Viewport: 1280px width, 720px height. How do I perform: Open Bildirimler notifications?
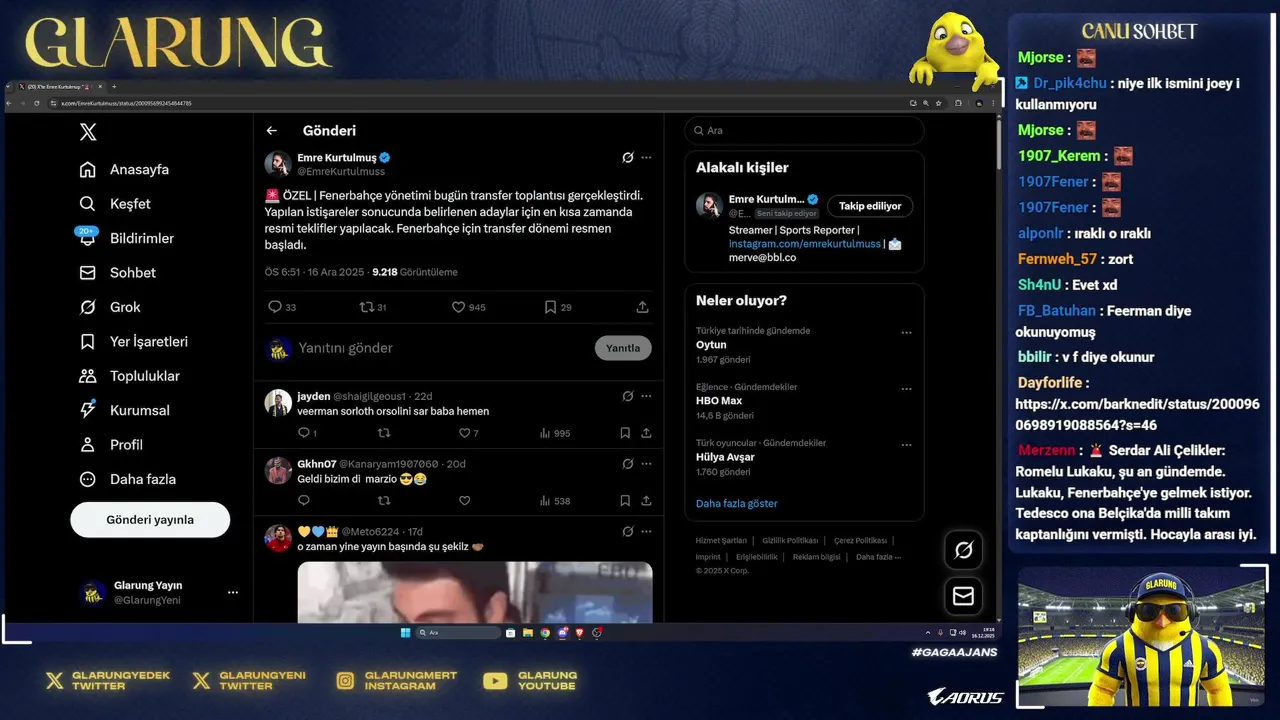point(127,238)
